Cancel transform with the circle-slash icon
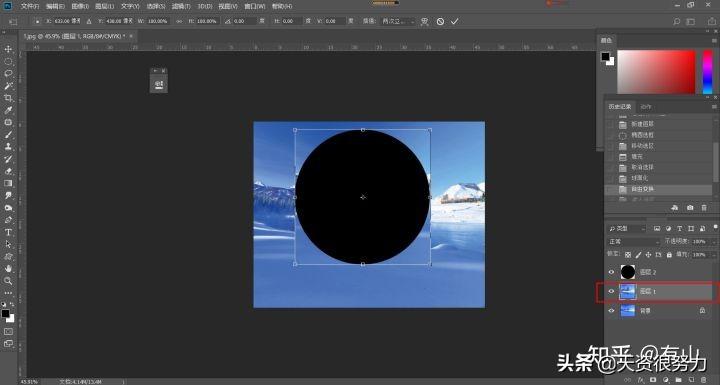The height and width of the screenshot is (385, 720). pos(440,21)
